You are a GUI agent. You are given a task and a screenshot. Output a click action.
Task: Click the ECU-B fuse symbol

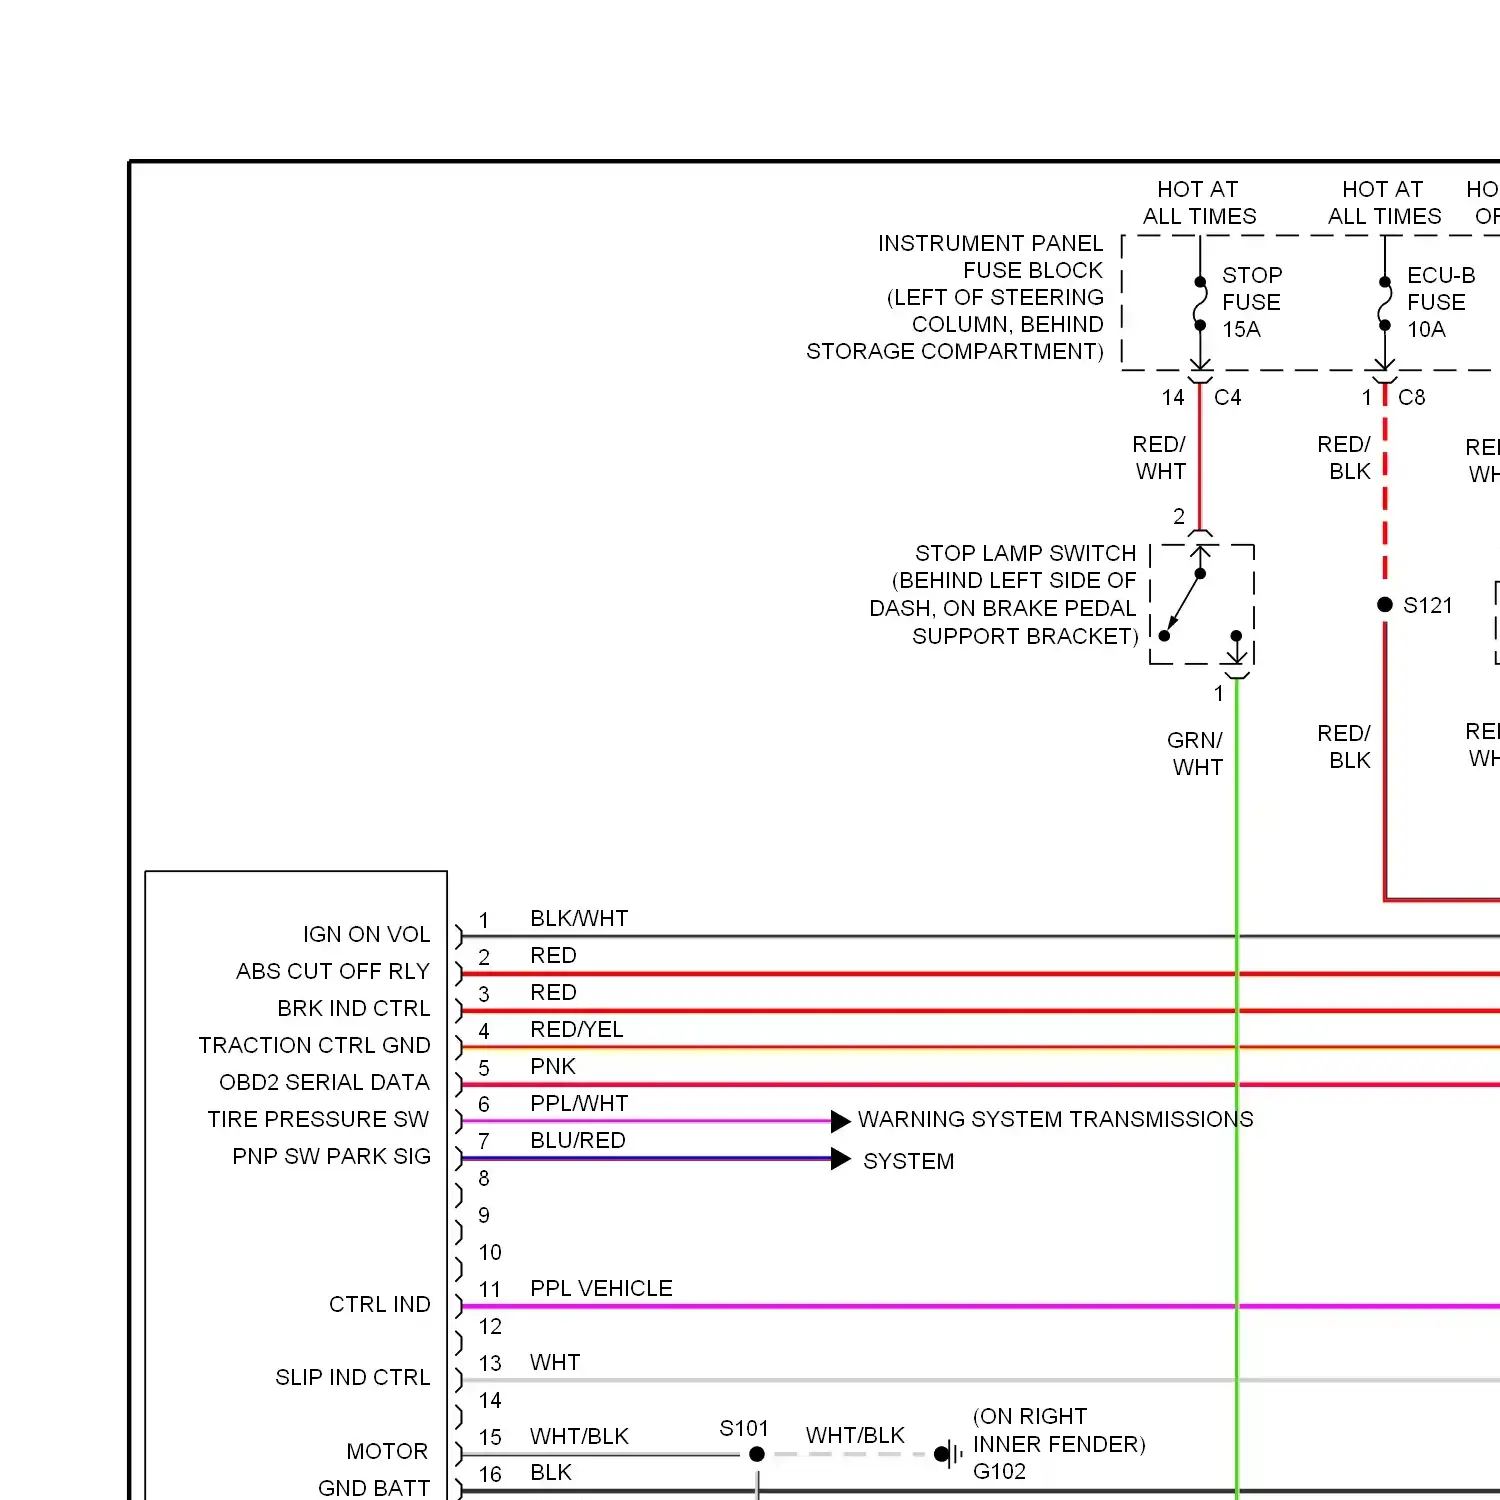tap(1385, 303)
